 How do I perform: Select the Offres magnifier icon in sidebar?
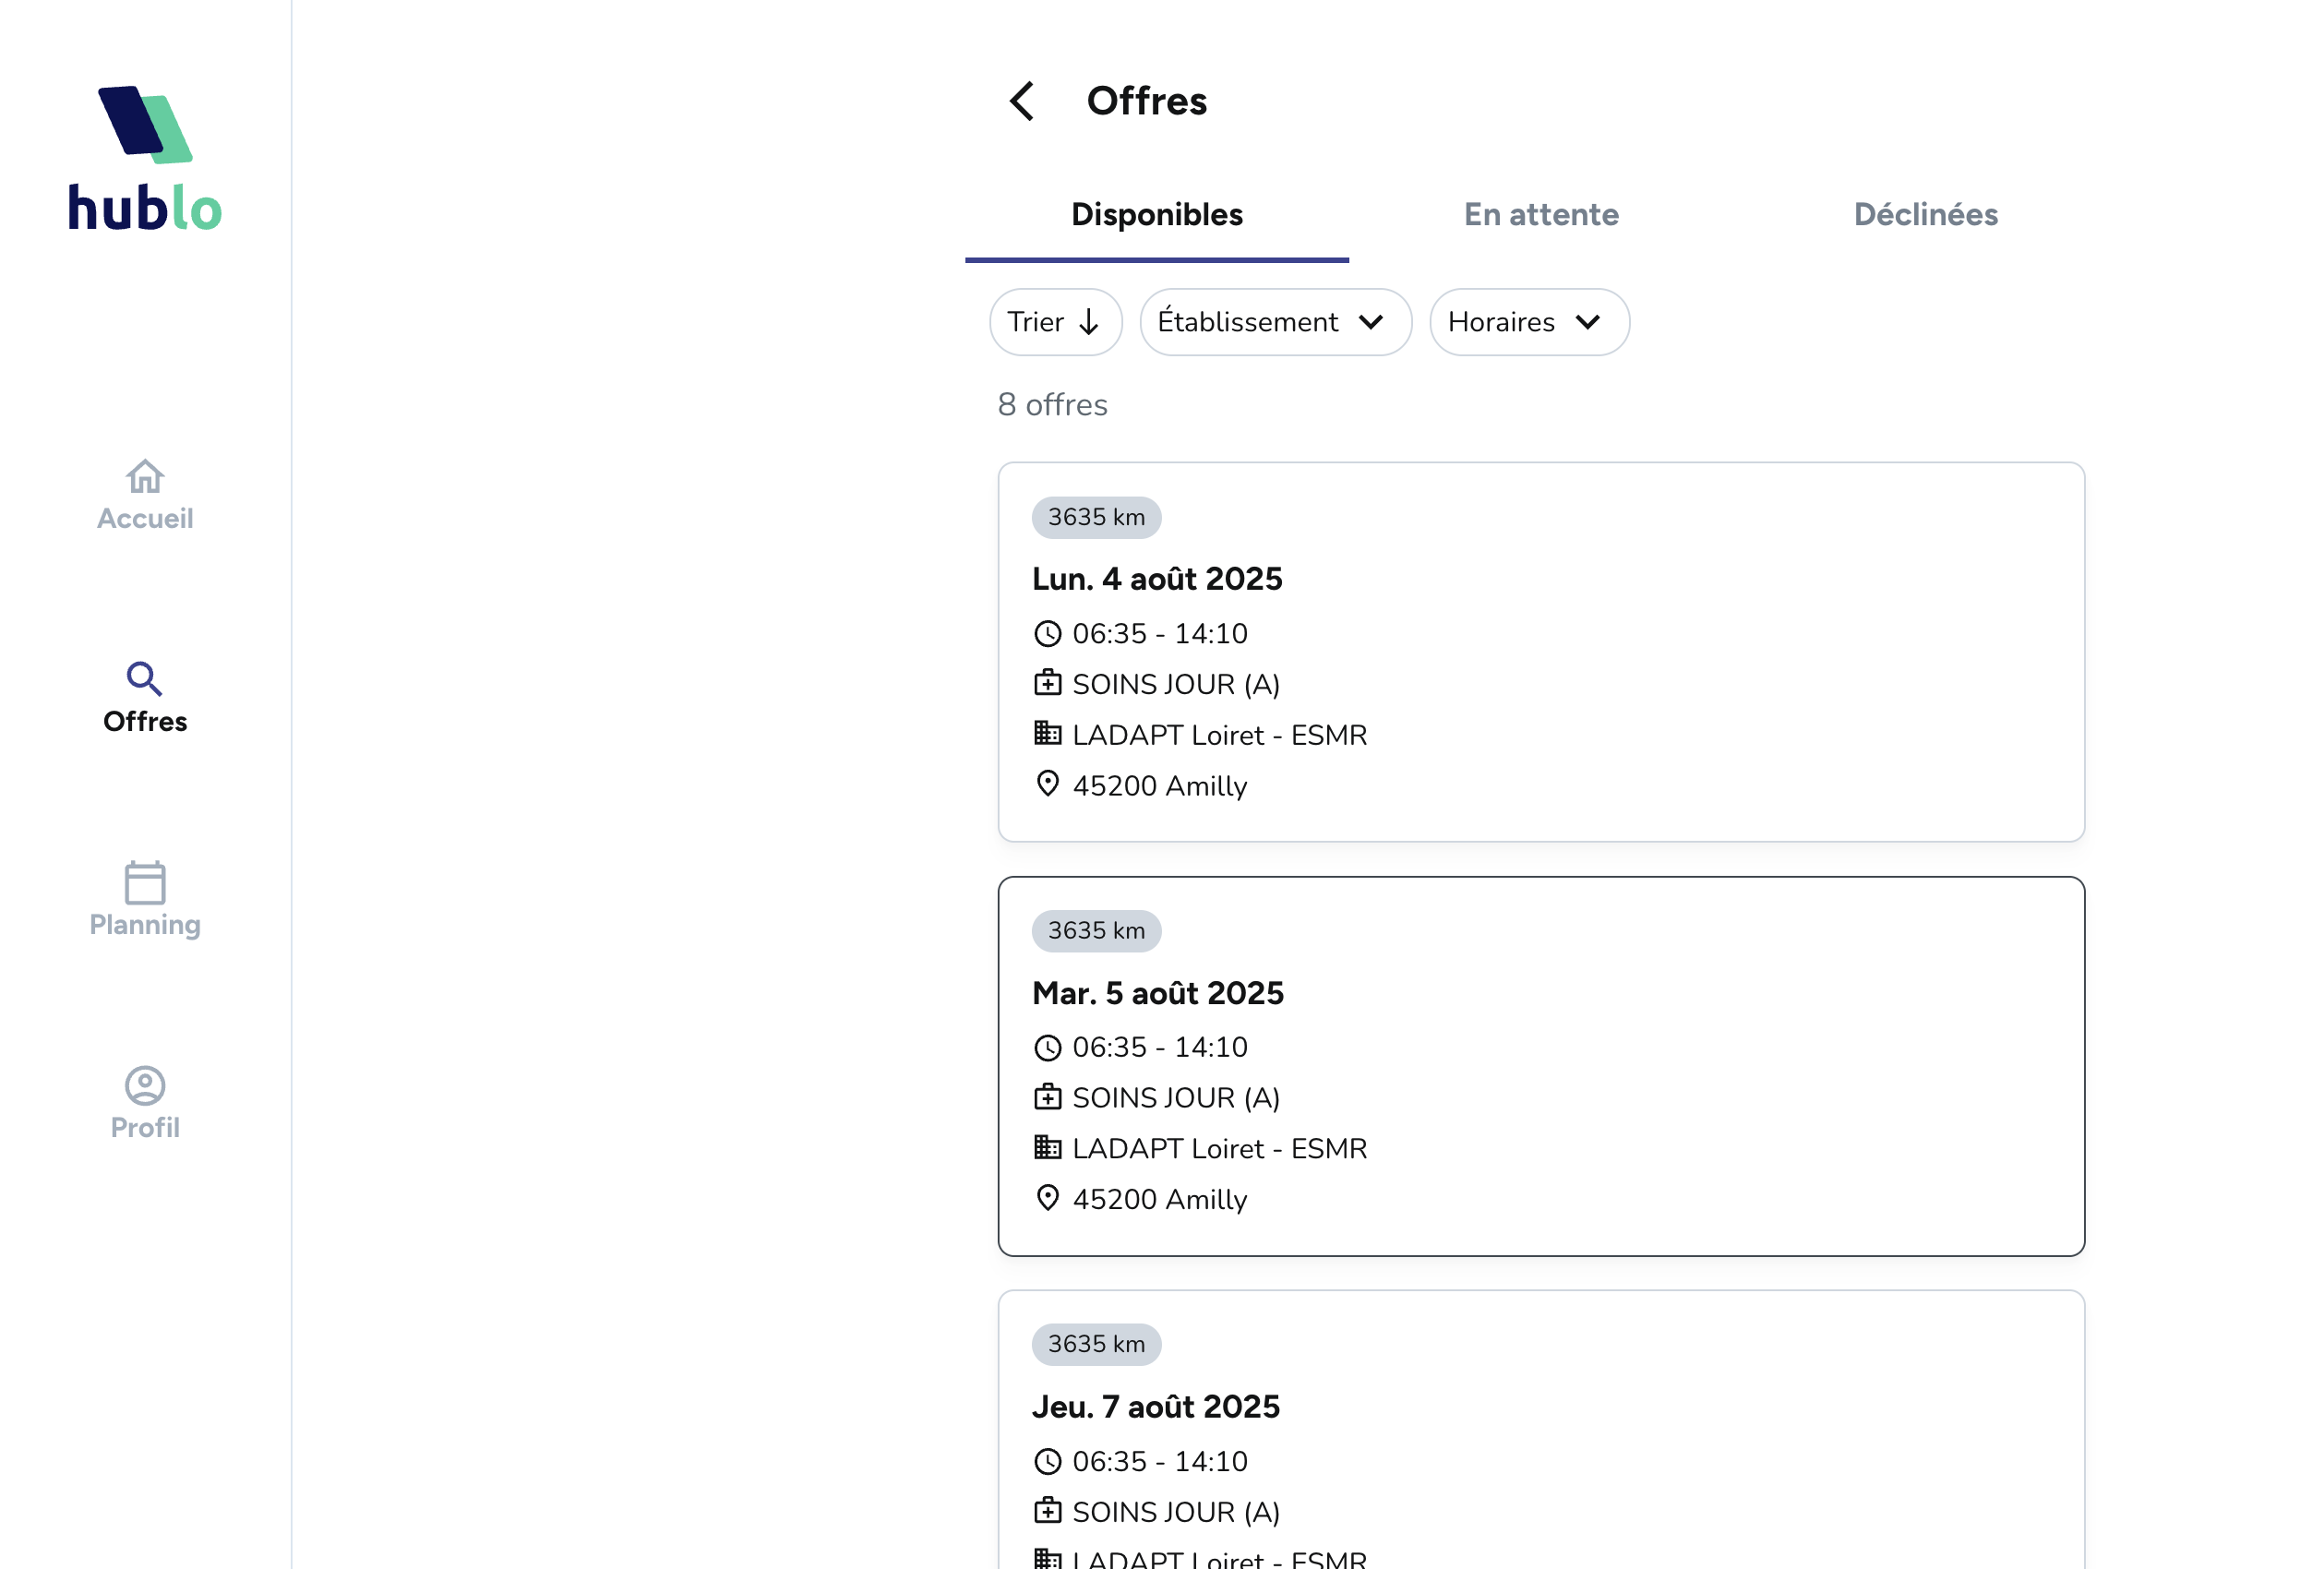coord(144,679)
